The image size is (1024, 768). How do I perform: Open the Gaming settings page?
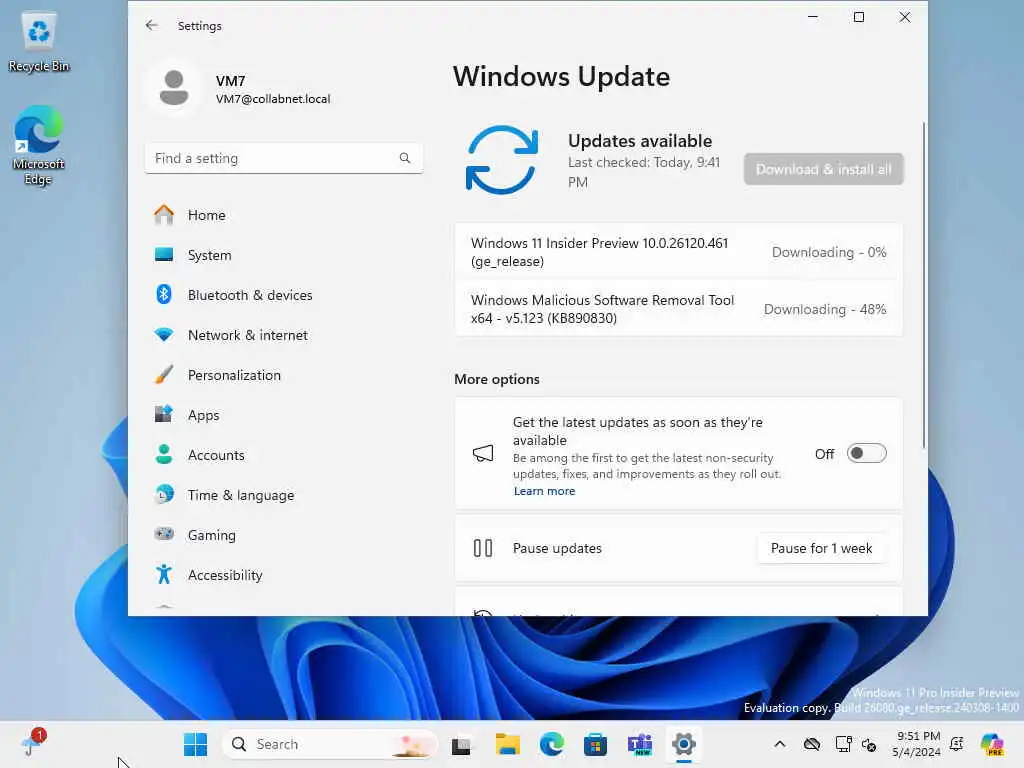point(283,534)
